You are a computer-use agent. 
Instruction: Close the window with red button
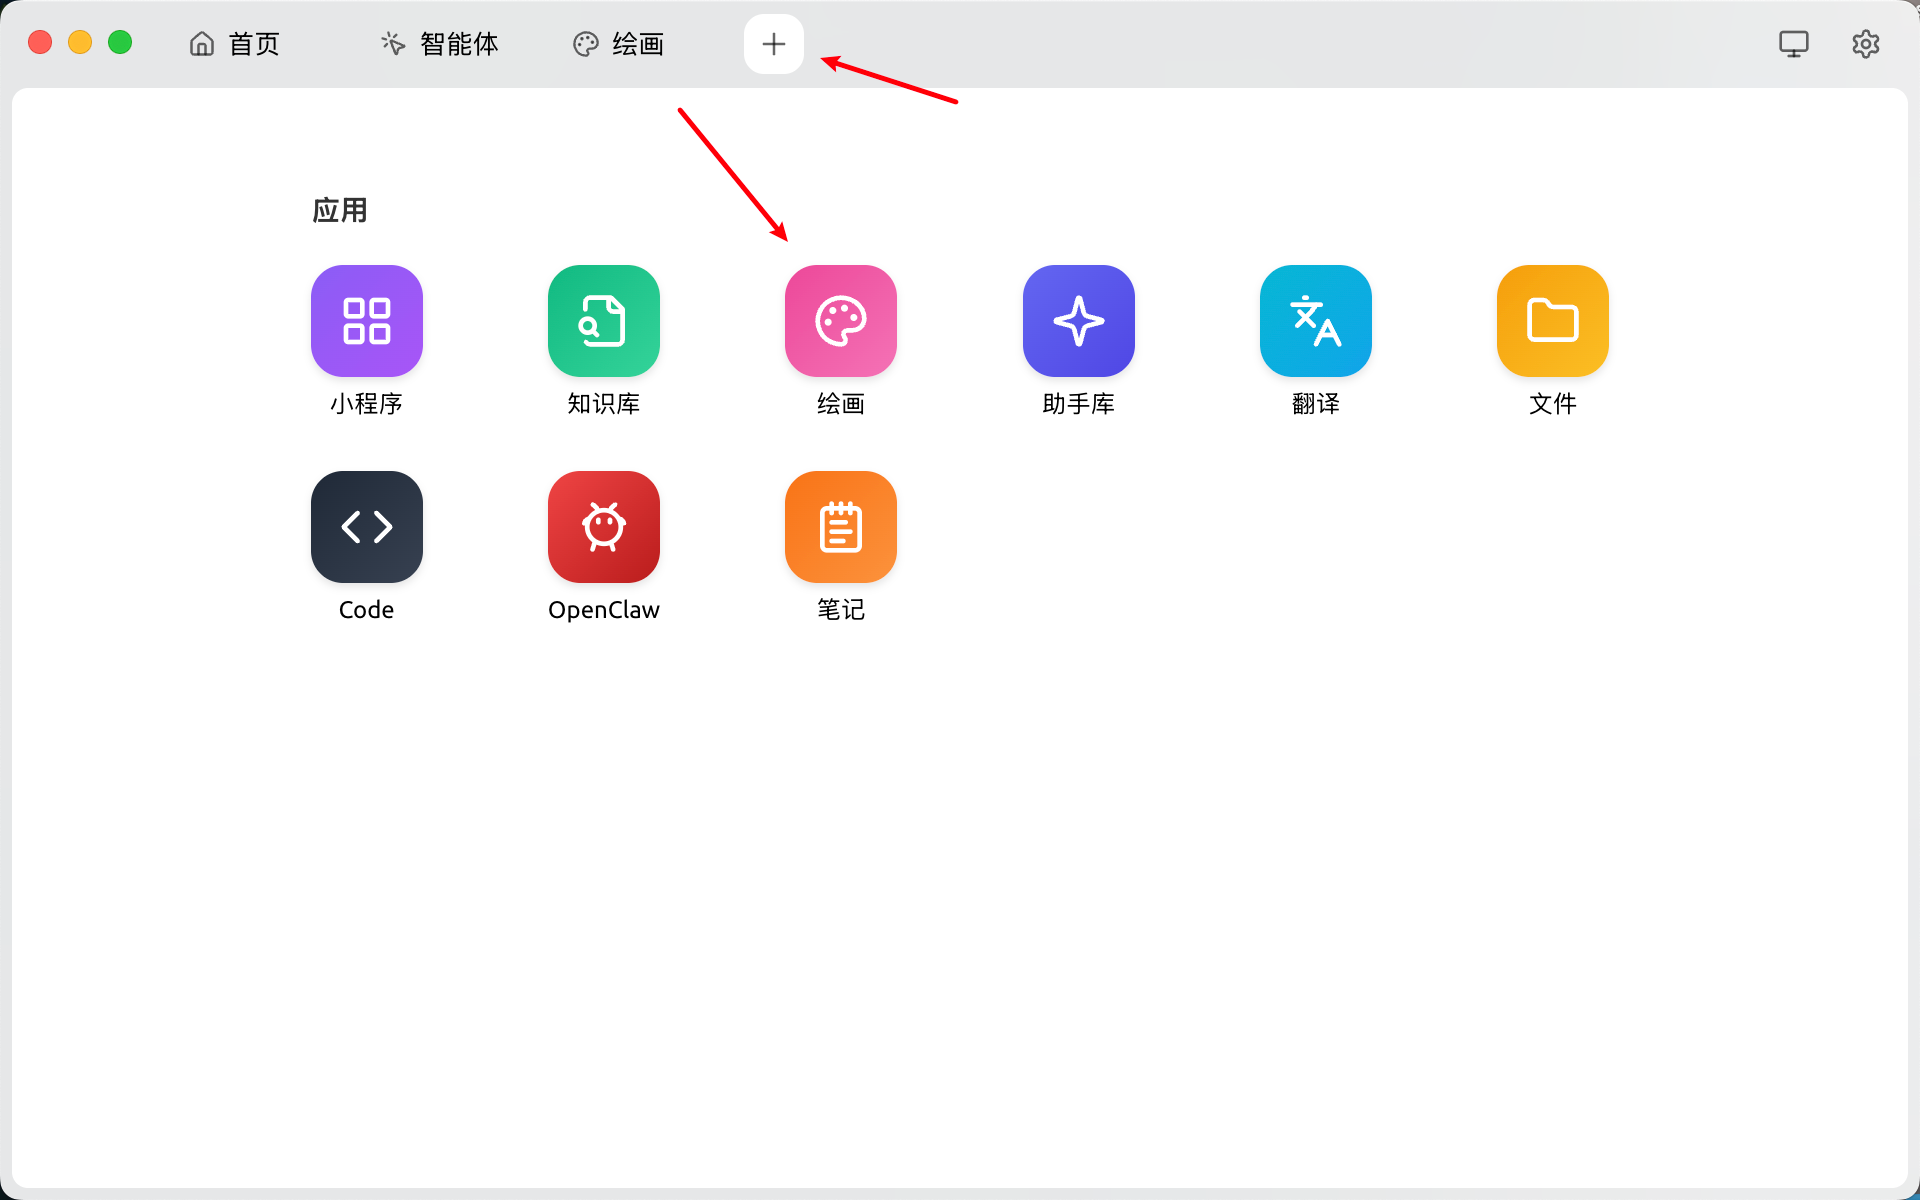(x=40, y=42)
